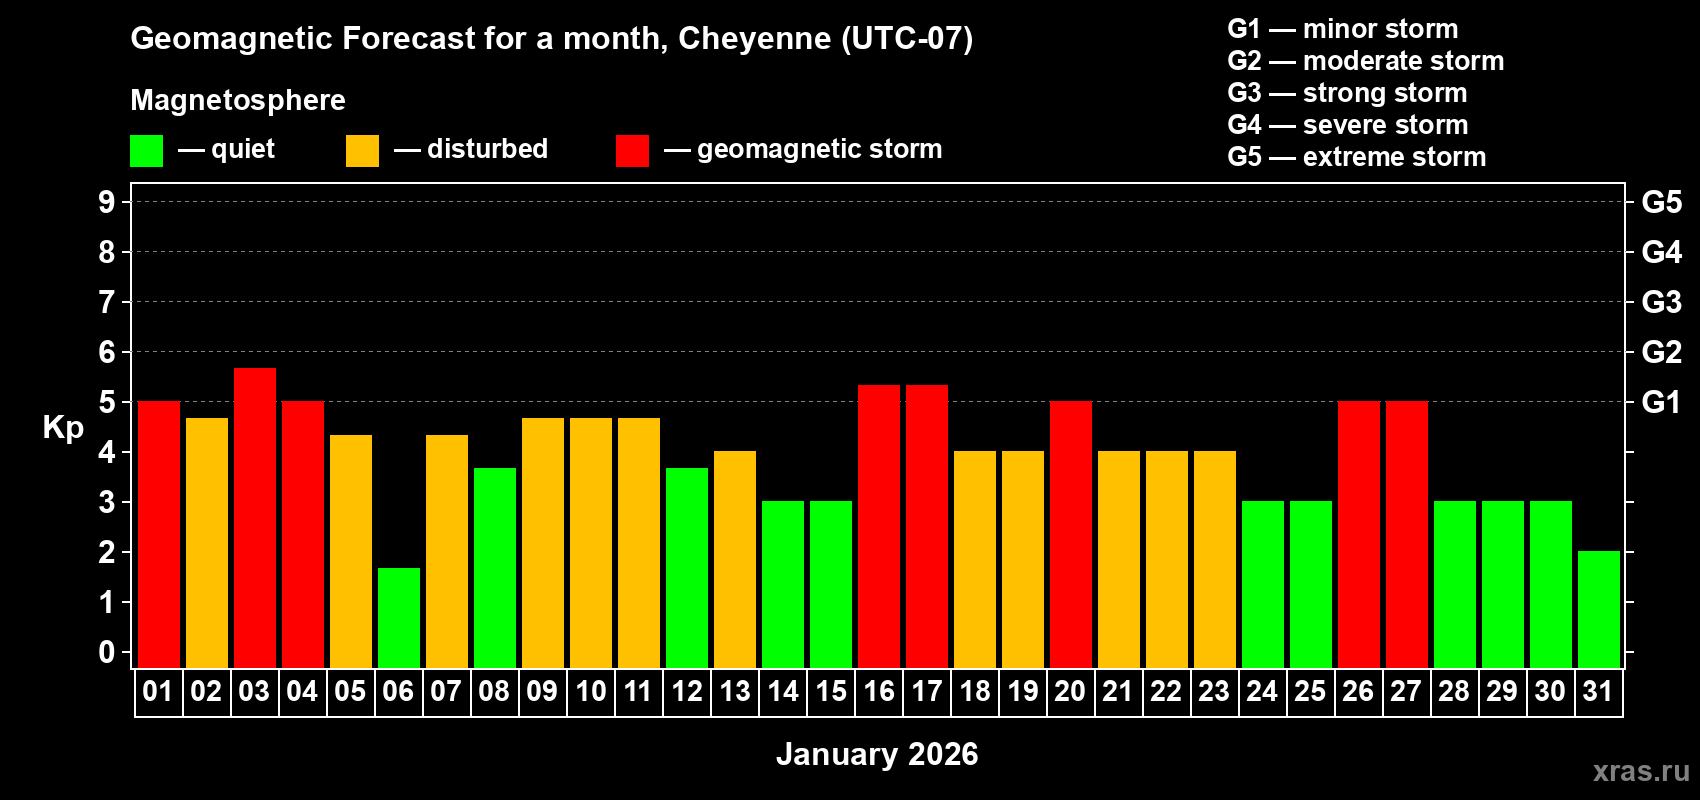Screen dimensions: 1700x800
Task: Select the green bar for day 12
Action: (687, 568)
